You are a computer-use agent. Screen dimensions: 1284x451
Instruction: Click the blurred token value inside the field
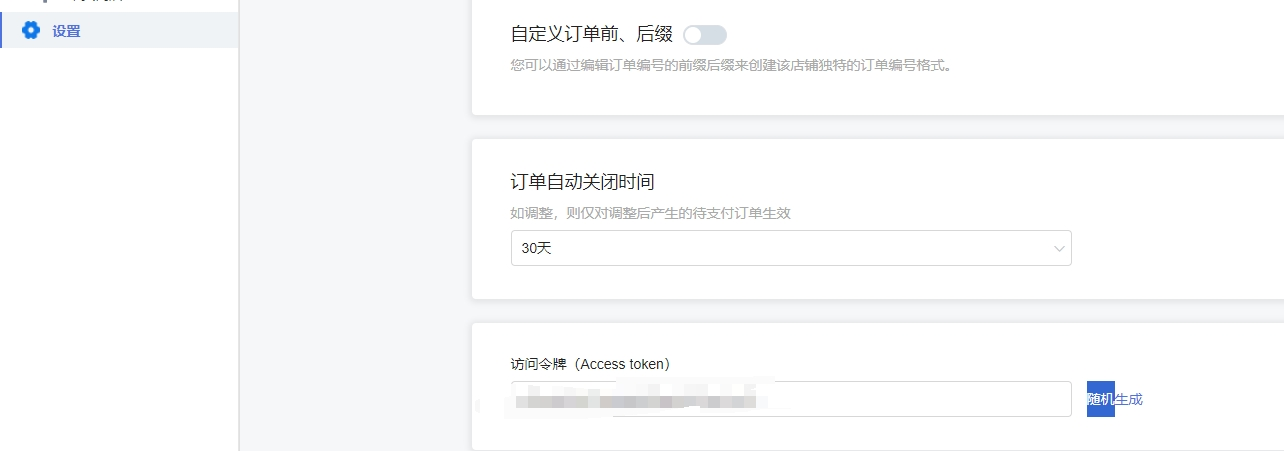point(640,401)
